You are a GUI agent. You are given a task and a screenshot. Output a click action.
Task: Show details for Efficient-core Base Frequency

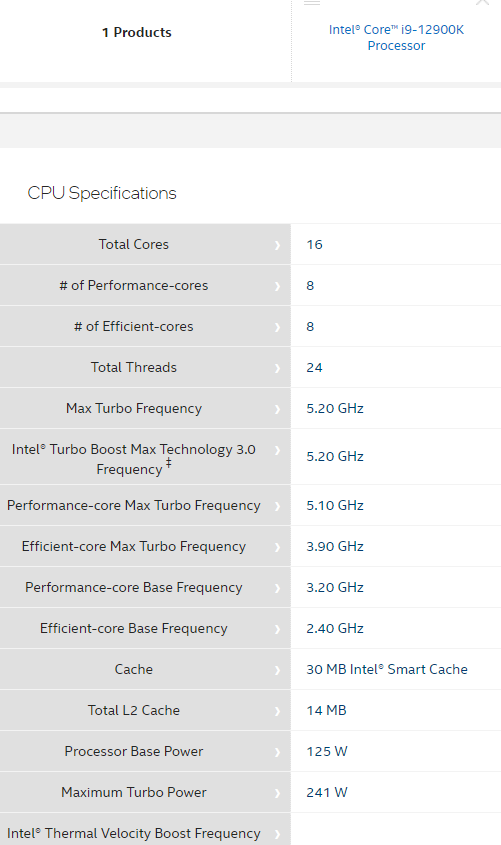click(277, 629)
